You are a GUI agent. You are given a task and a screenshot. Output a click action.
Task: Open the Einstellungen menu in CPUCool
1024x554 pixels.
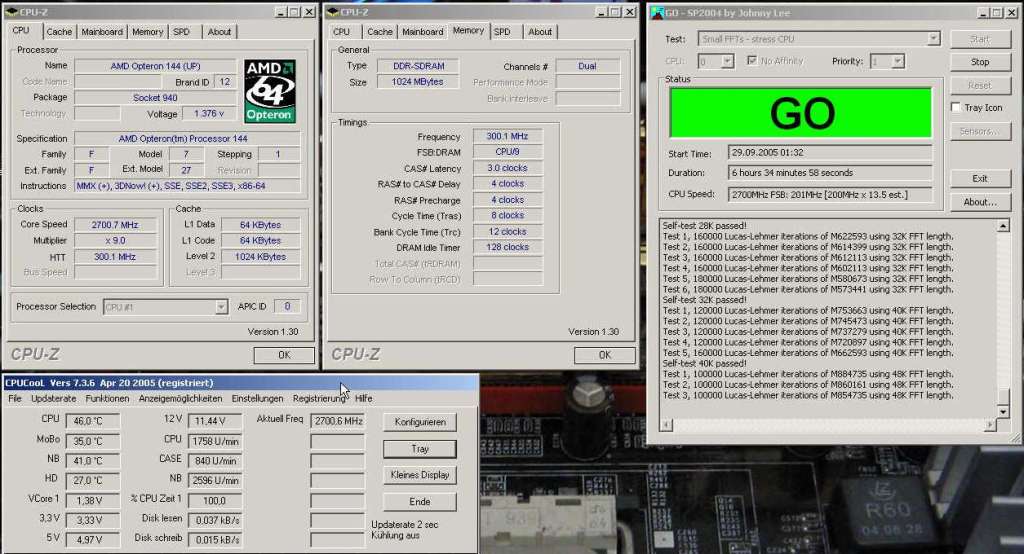pyautogui.click(x=257, y=399)
